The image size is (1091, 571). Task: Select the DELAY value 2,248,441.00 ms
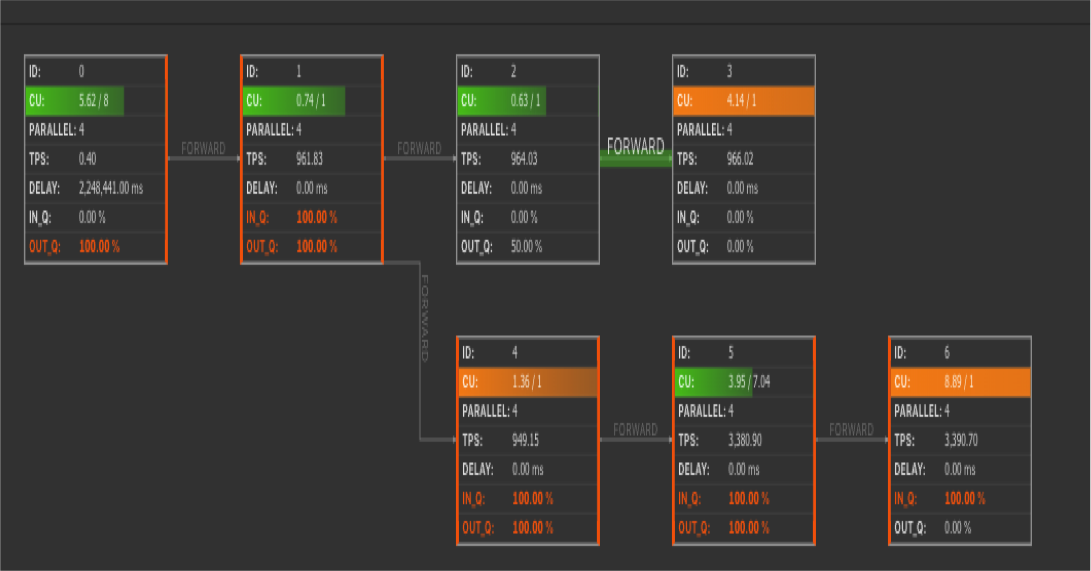coord(111,188)
